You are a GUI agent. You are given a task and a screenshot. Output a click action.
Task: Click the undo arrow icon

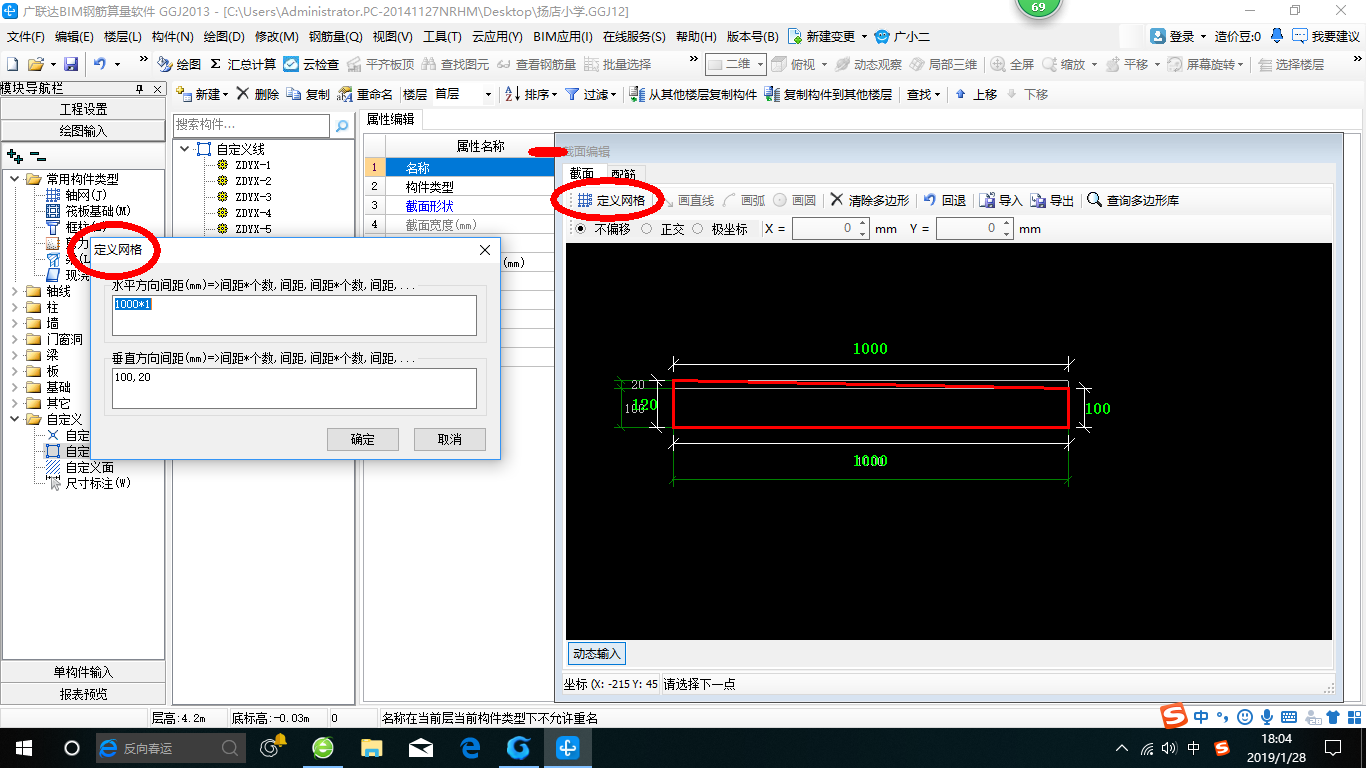[x=100, y=64]
